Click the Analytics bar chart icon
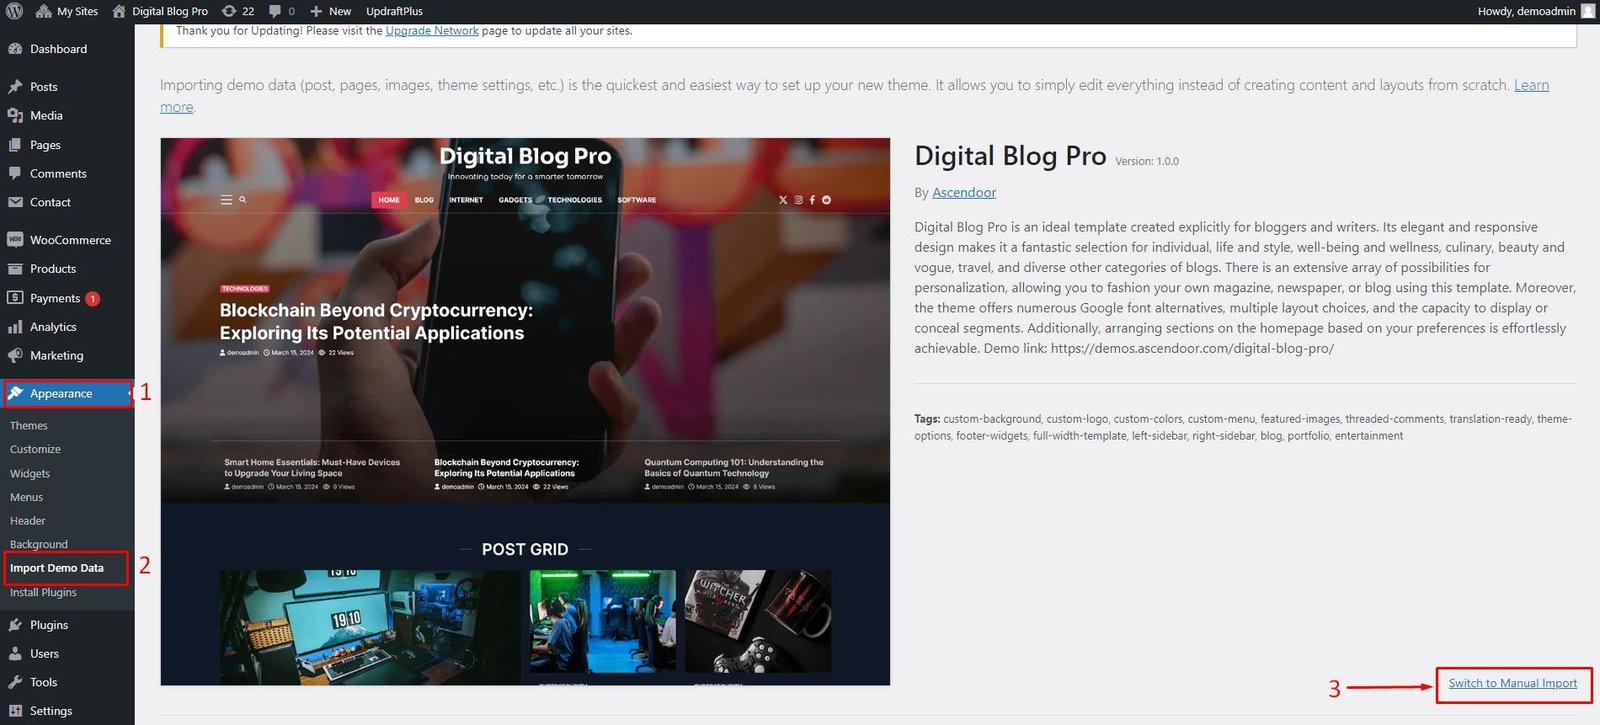Screen dimensions: 1600x725 (15, 327)
